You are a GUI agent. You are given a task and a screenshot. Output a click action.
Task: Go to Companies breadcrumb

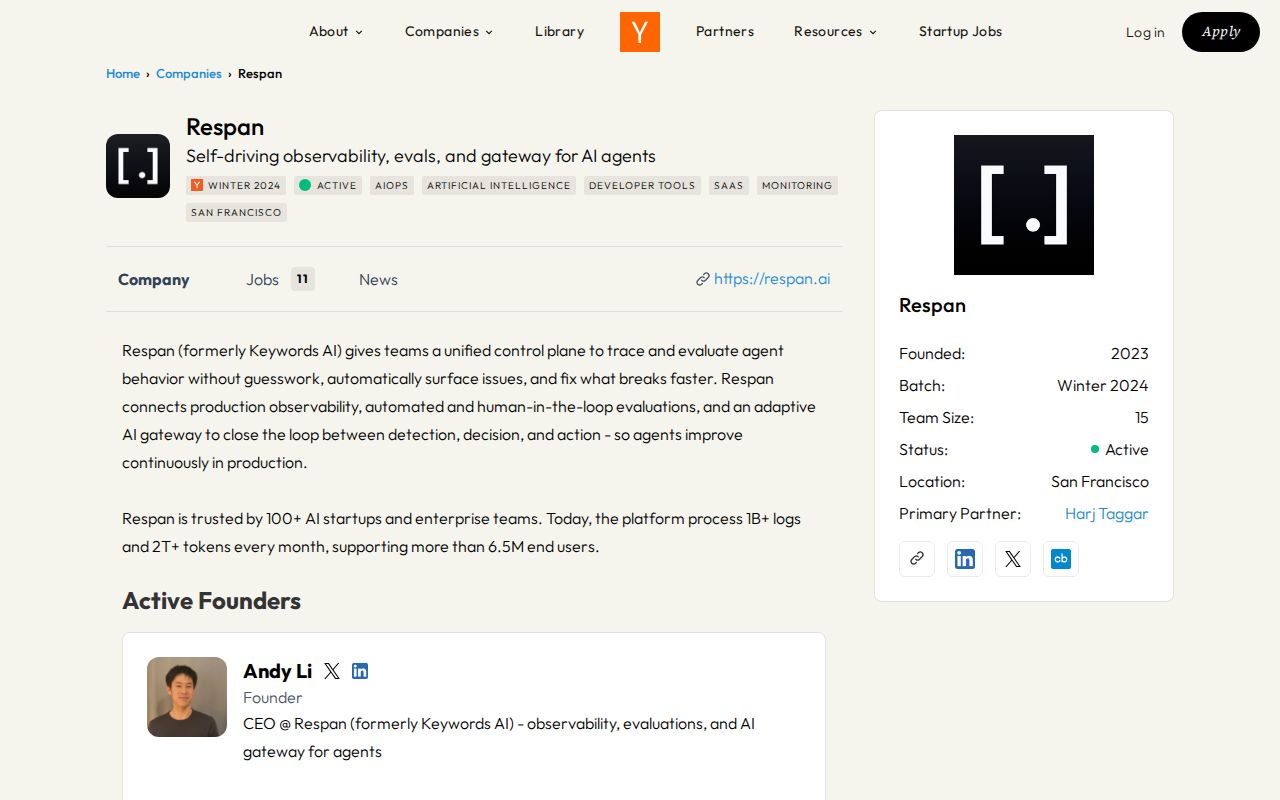[x=189, y=74]
